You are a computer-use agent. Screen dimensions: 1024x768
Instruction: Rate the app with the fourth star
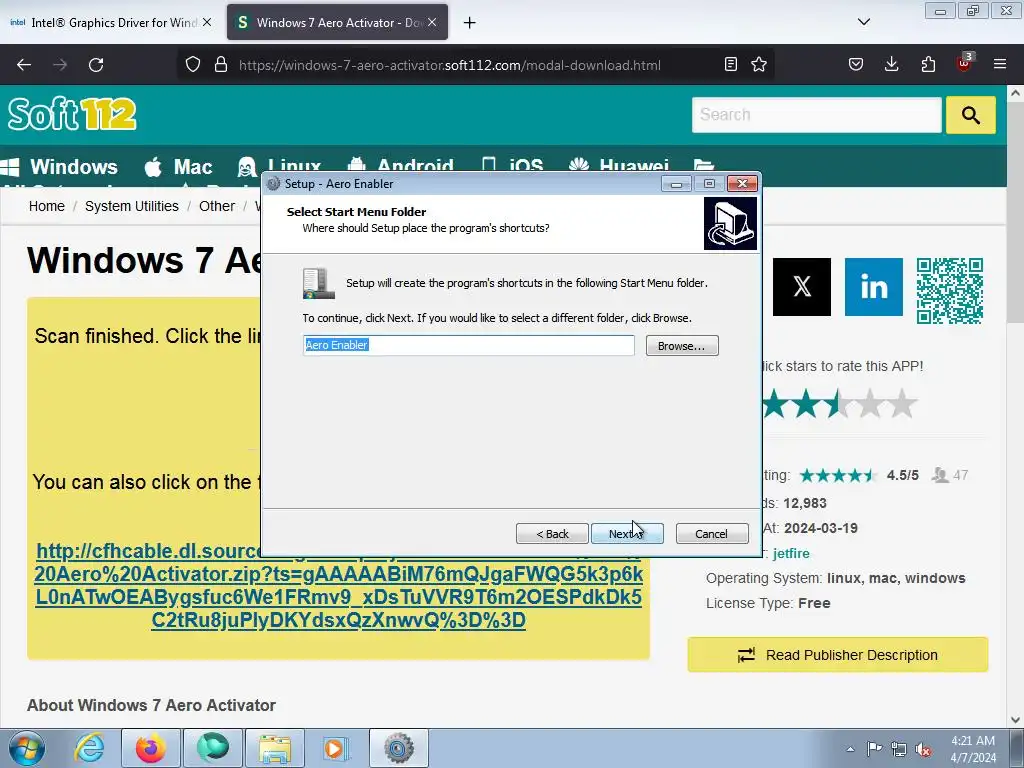(871, 404)
